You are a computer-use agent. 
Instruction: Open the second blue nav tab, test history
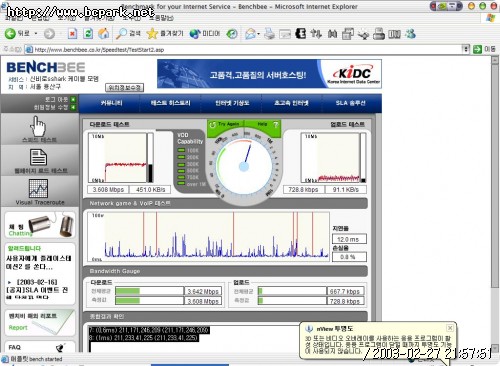pyautogui.click(x=170, y=103)
